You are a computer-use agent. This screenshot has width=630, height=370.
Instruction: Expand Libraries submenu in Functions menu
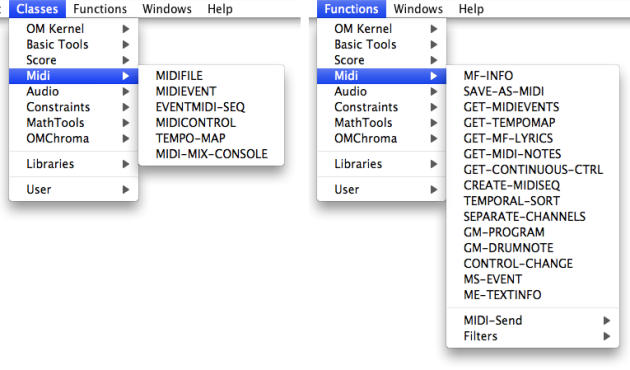[x=381, y=164]
